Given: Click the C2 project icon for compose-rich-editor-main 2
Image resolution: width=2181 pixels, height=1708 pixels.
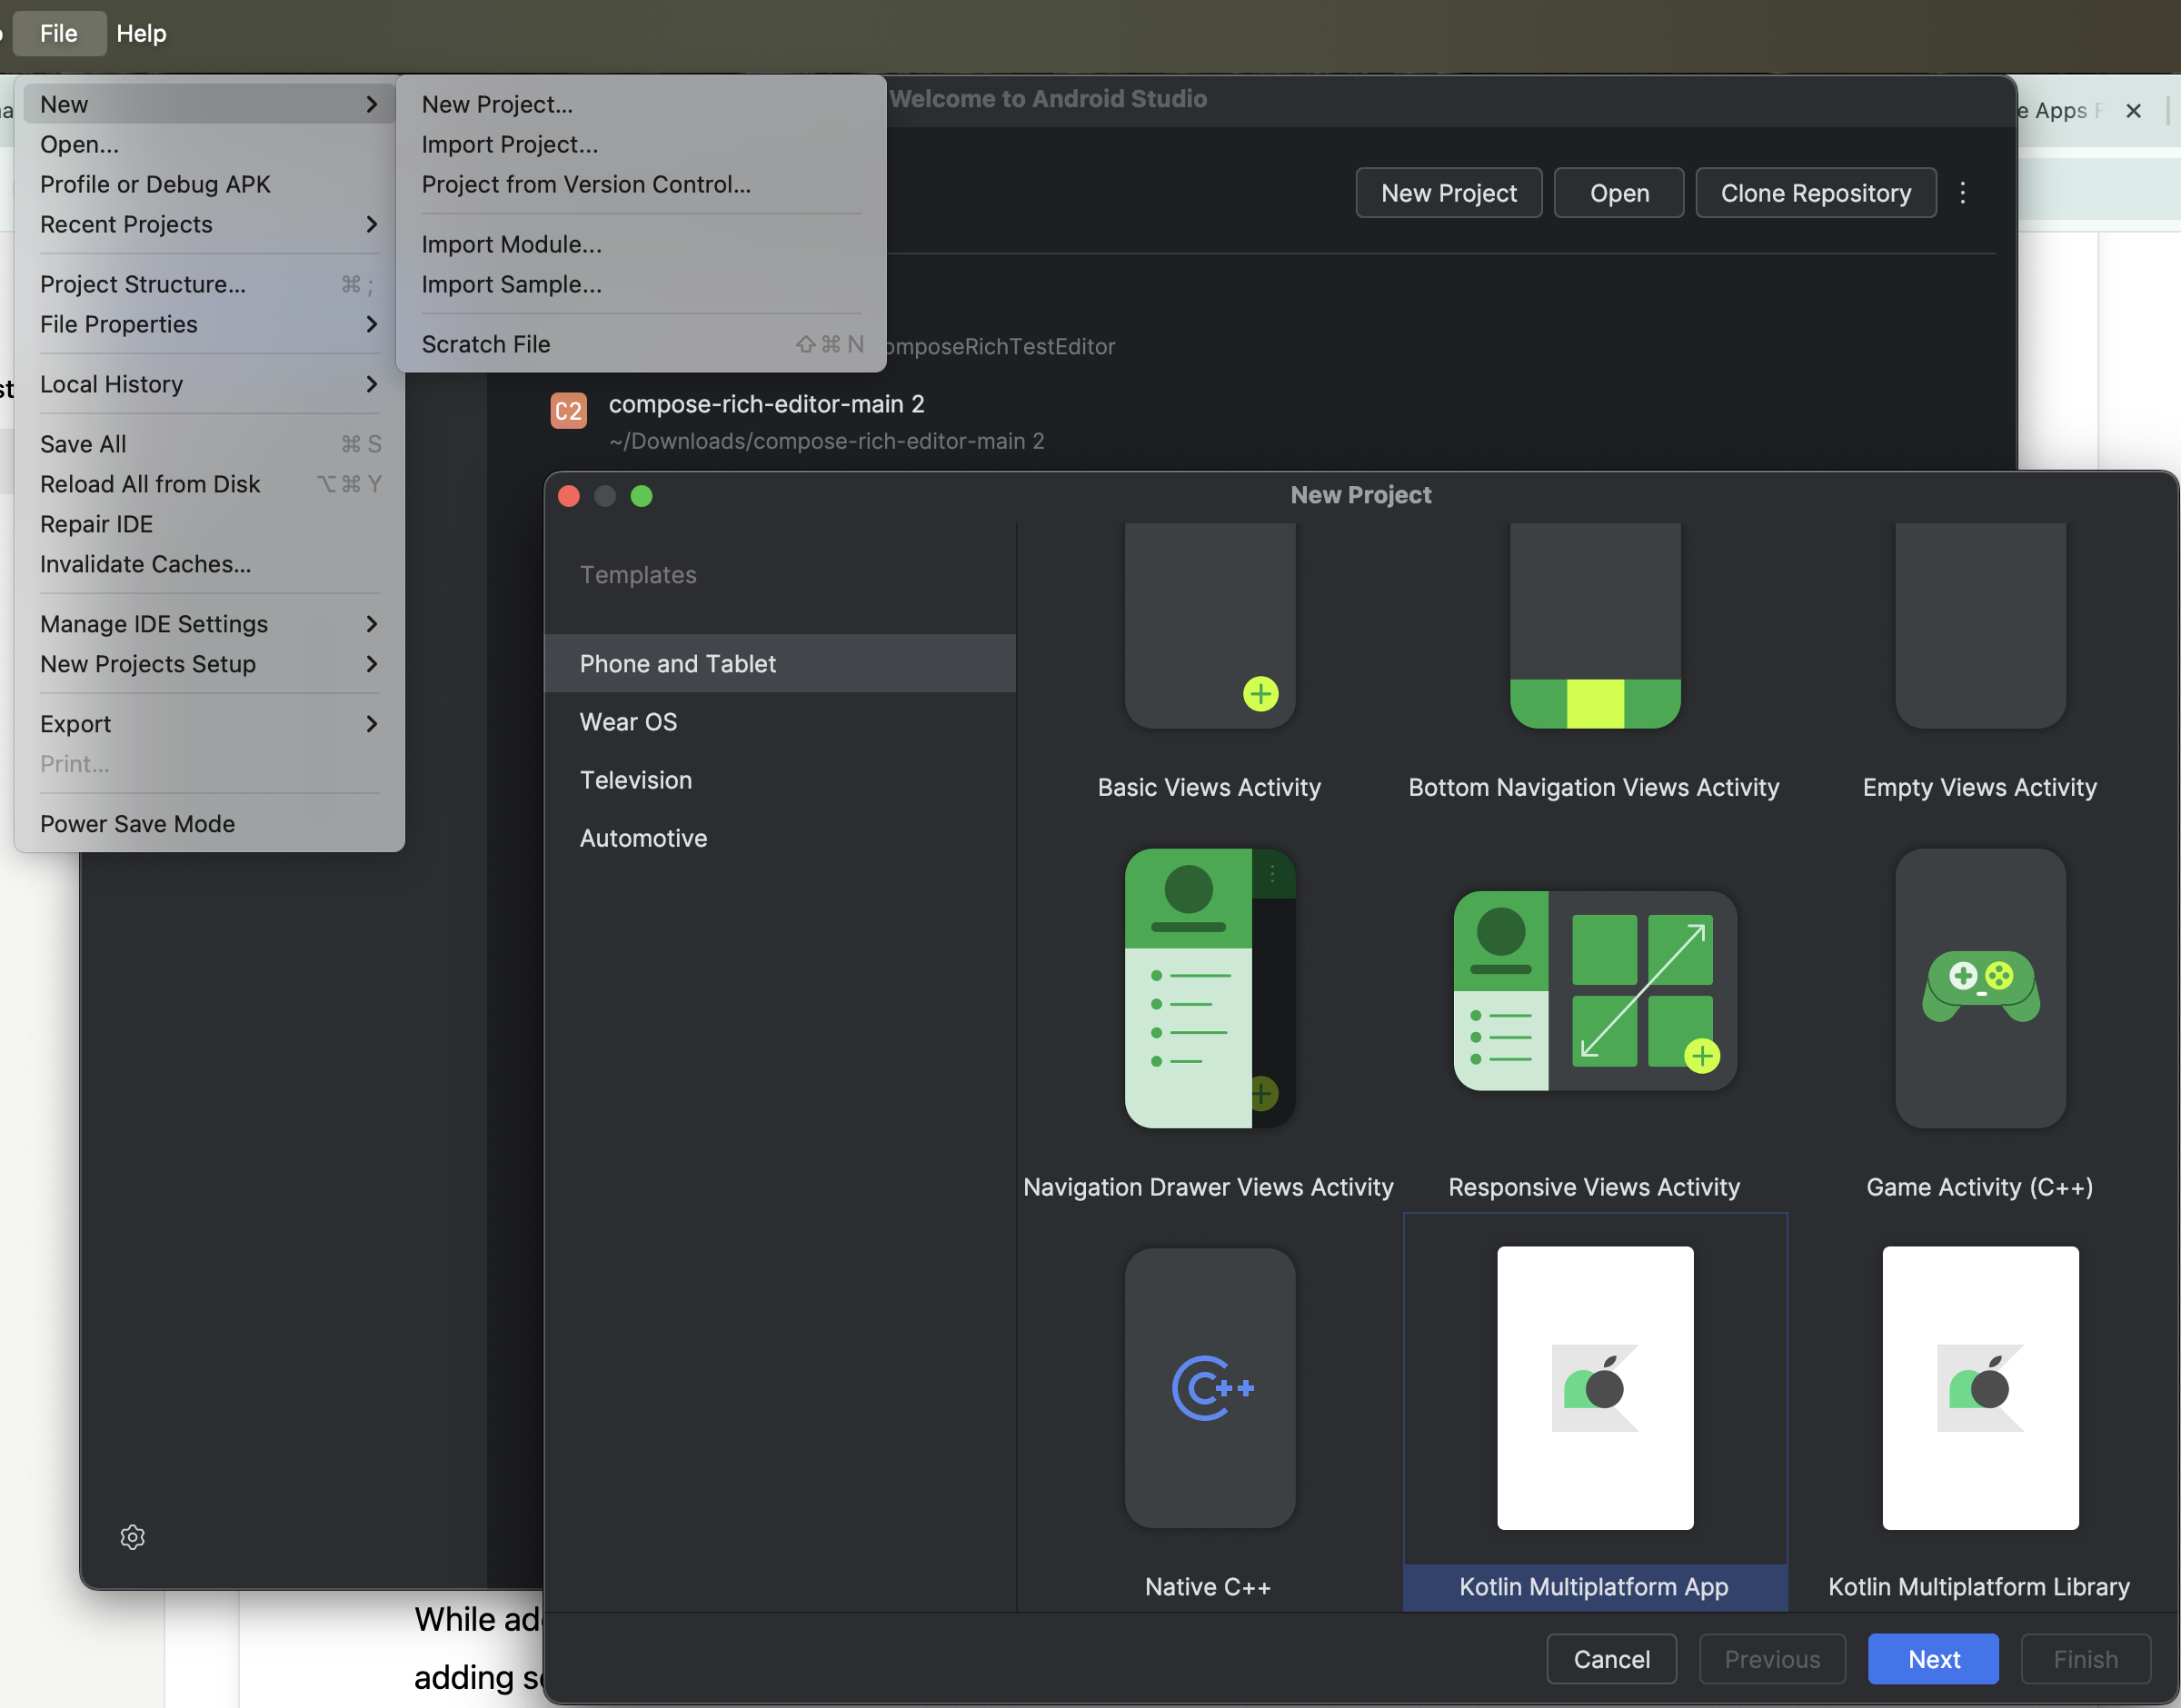Looking at the screenshot, I should click(x=568, y=410).
